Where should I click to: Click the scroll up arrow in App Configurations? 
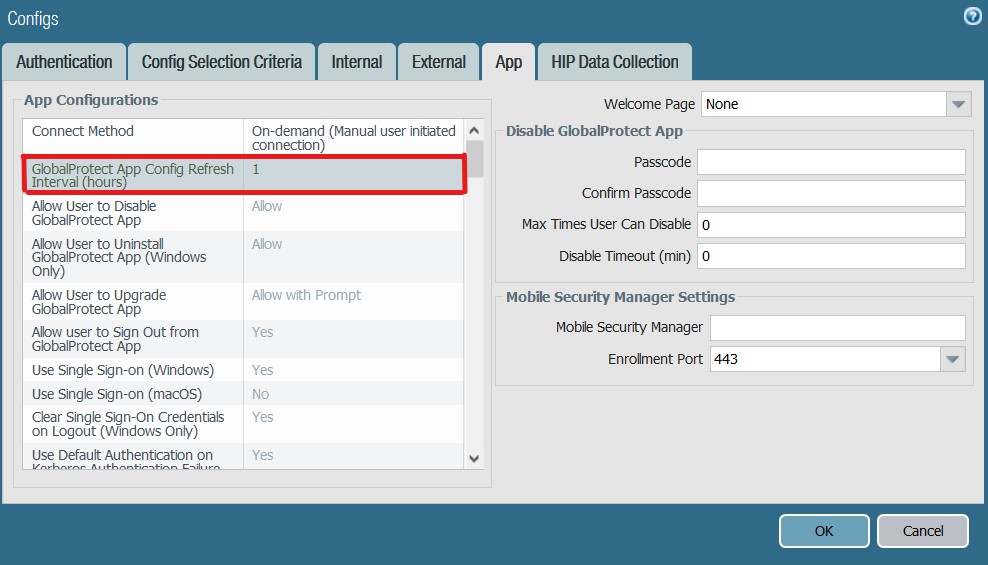[474, 130]
